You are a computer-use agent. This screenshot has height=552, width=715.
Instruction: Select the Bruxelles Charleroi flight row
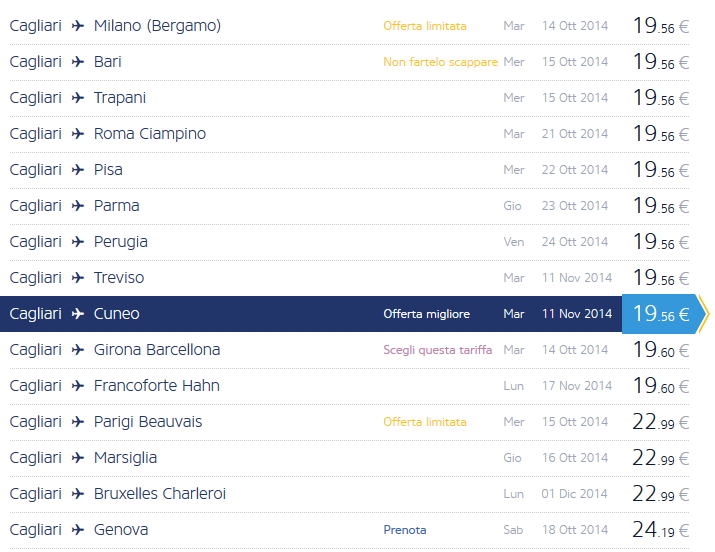coord(160,494)
